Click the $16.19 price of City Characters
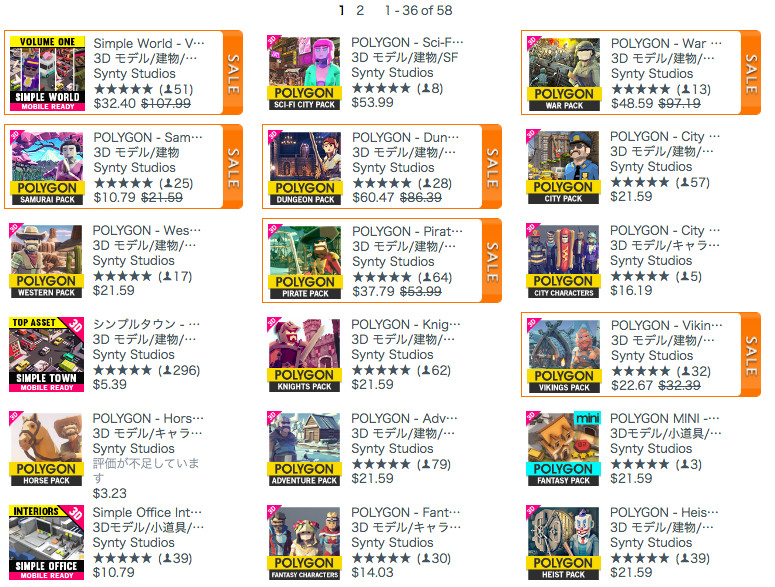The width and height of the screenshot is (775, 587). coord(631,290)
